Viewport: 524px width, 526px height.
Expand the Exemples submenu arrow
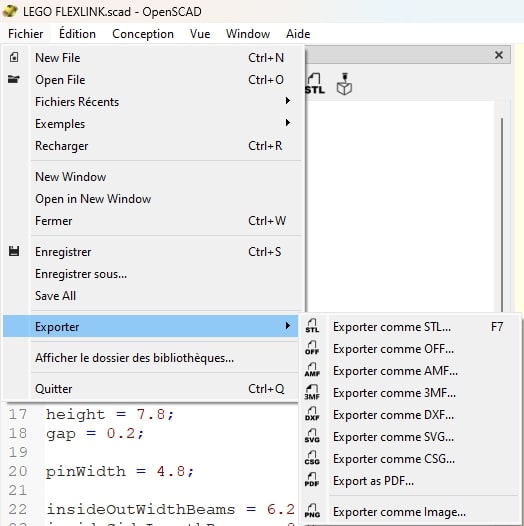point(287,123)
